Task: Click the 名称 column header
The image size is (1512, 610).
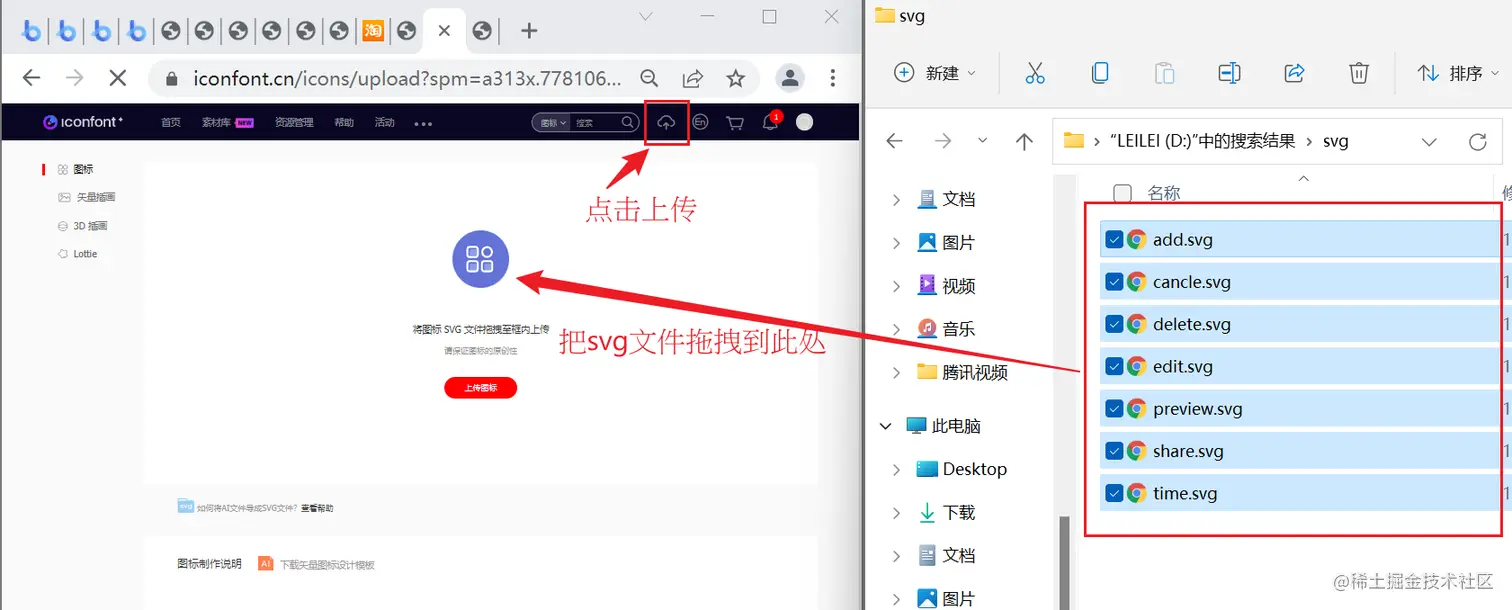Action: (1163, 193)
